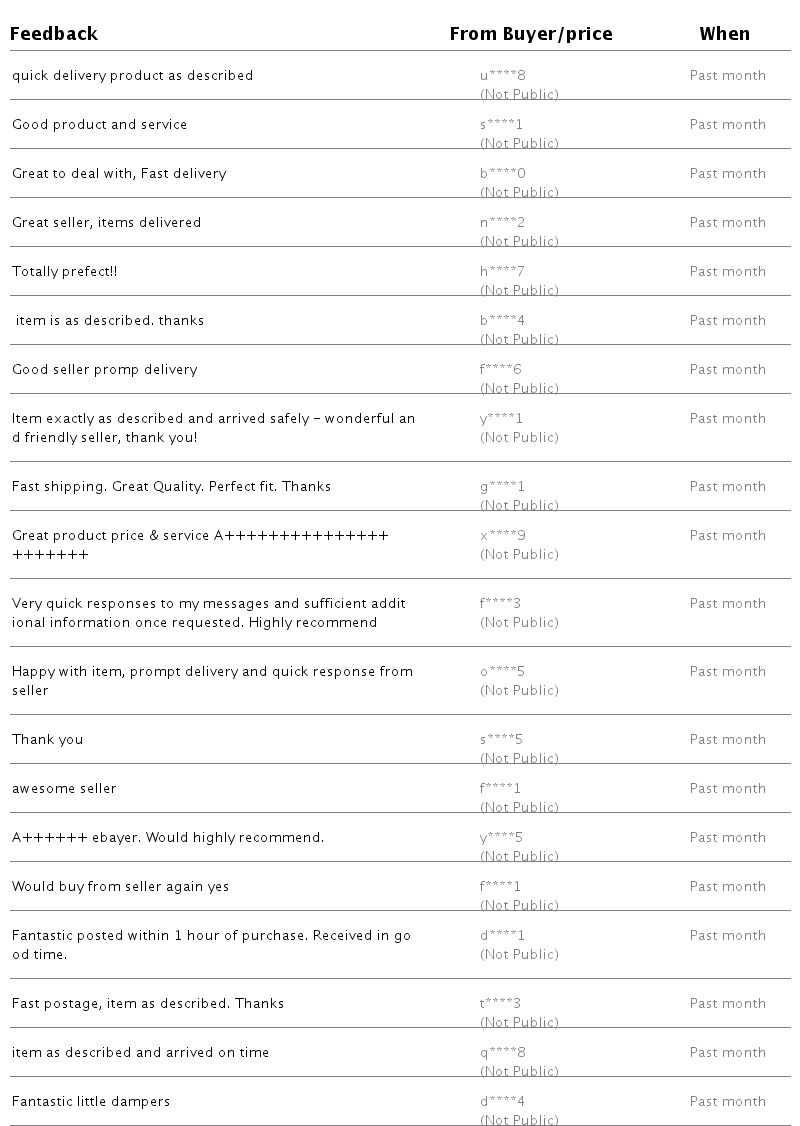Open buyer n****2's profile link

[x=502, y=222]
